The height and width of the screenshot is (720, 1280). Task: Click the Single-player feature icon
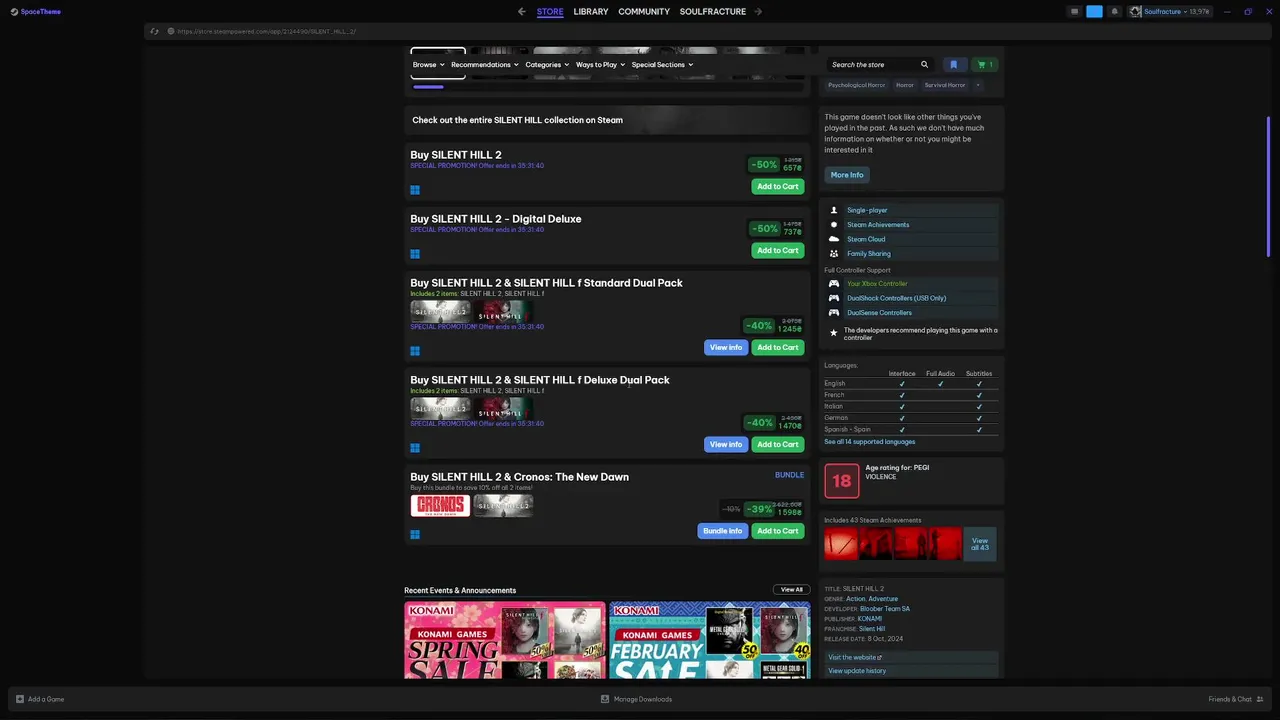tap(834, 210)
